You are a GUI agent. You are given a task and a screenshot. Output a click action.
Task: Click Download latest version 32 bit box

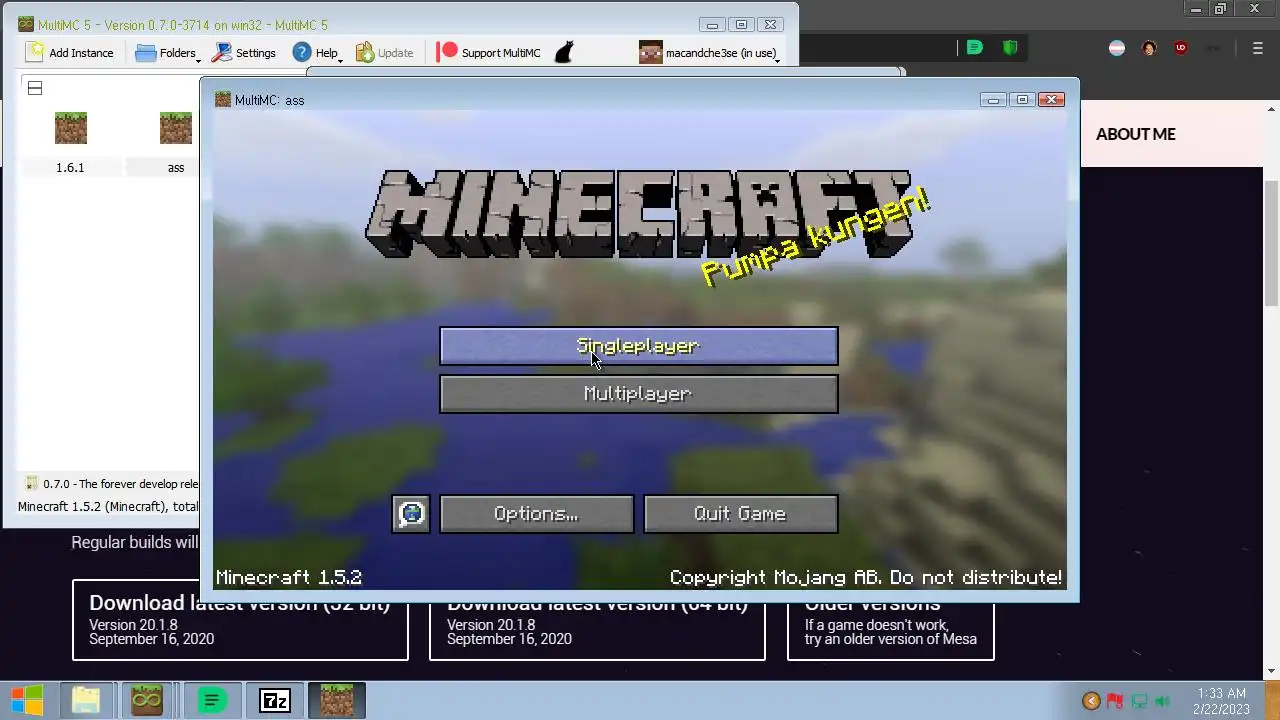coord(240,620)
